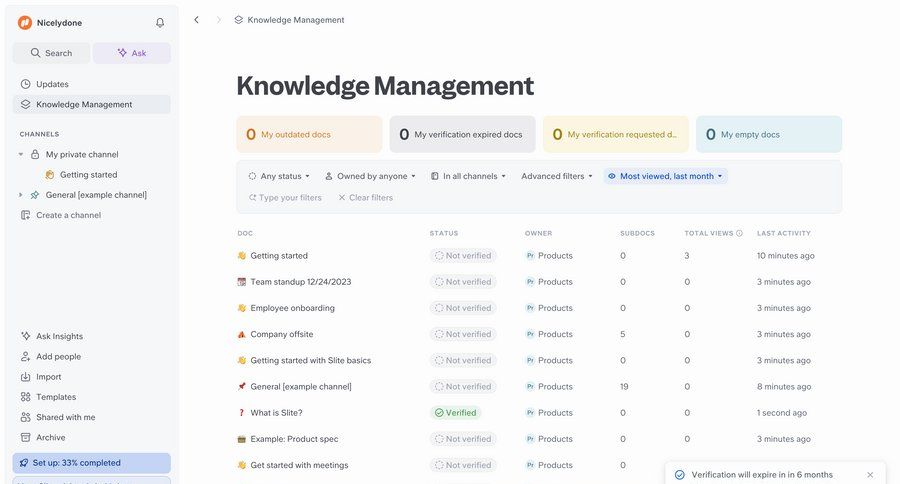Open the Any status filter dropdown
The width and height of the screenshot is (900, 484).
(279, 176)
